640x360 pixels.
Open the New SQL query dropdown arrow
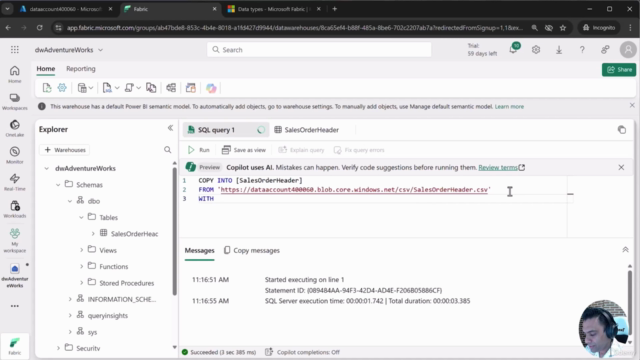click(117, 88)
